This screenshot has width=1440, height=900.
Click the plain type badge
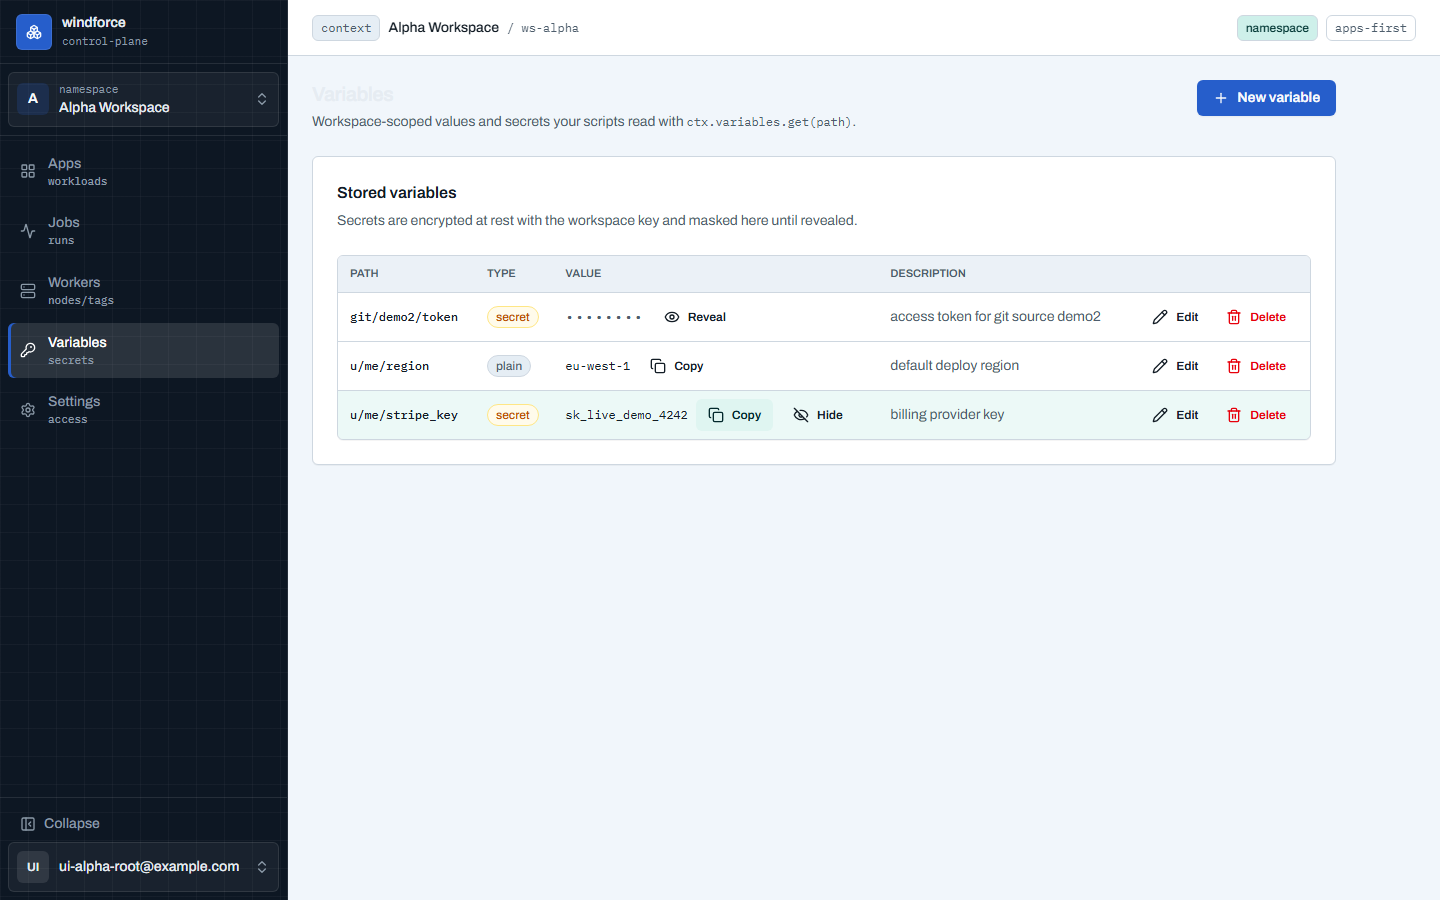click(509, 366)
